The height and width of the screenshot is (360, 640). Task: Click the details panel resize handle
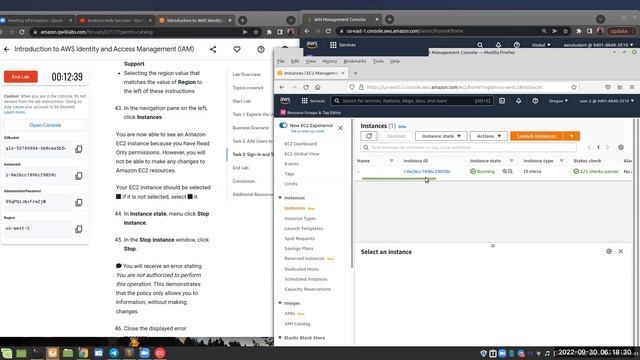click(493, 246)
